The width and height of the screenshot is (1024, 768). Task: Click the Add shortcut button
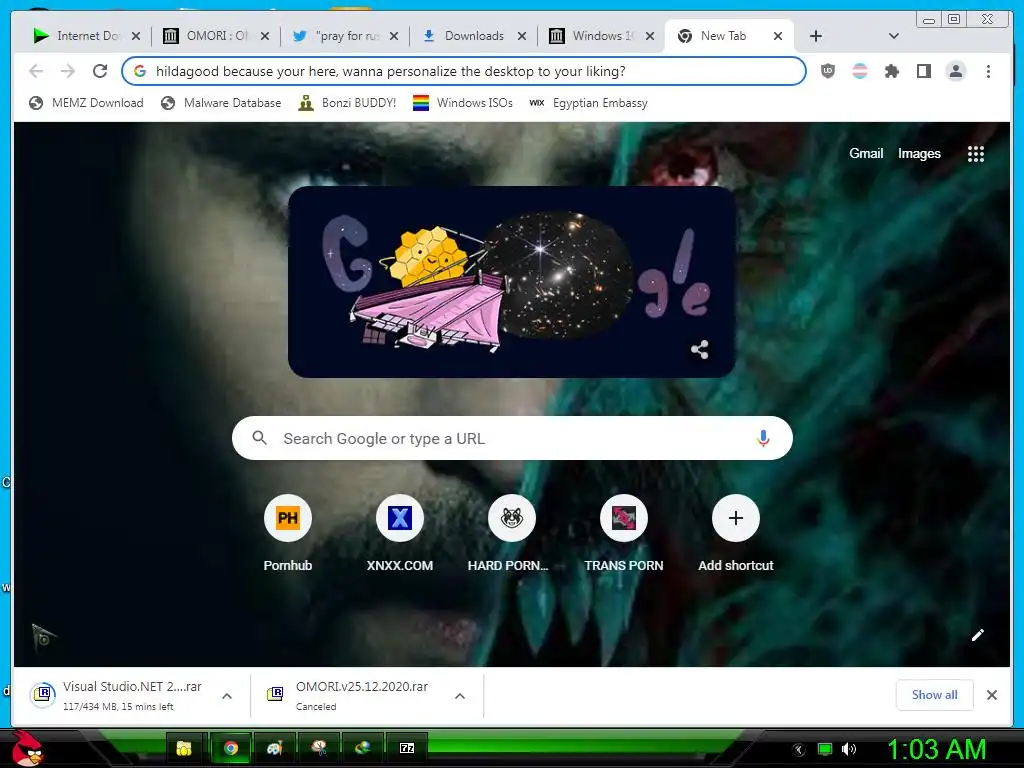(736, 532)
